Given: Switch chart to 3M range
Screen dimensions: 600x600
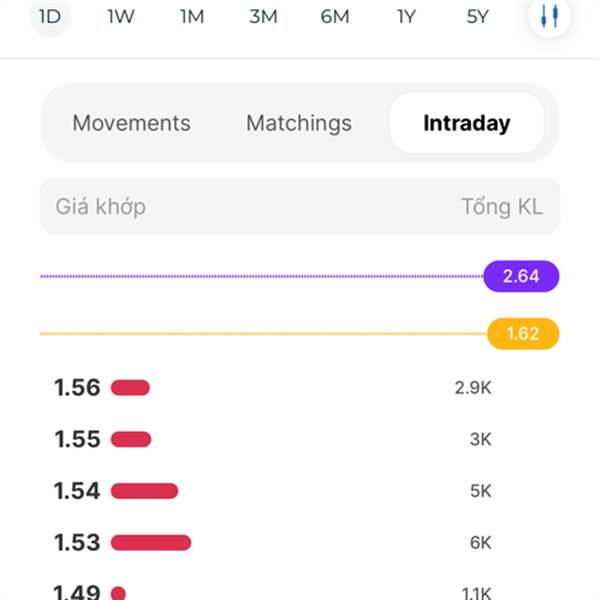Looking at the screenshot, I should [x=263, y=16].
